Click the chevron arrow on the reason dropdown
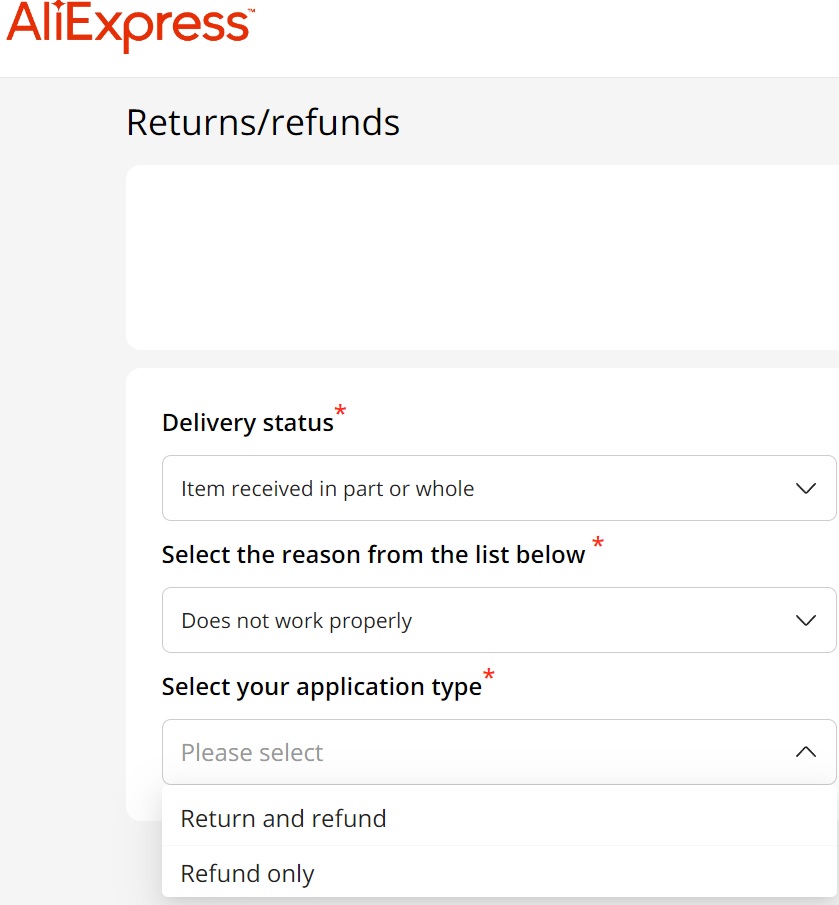Viewport: 839px width, 905px height. click(x=805, y=621)
